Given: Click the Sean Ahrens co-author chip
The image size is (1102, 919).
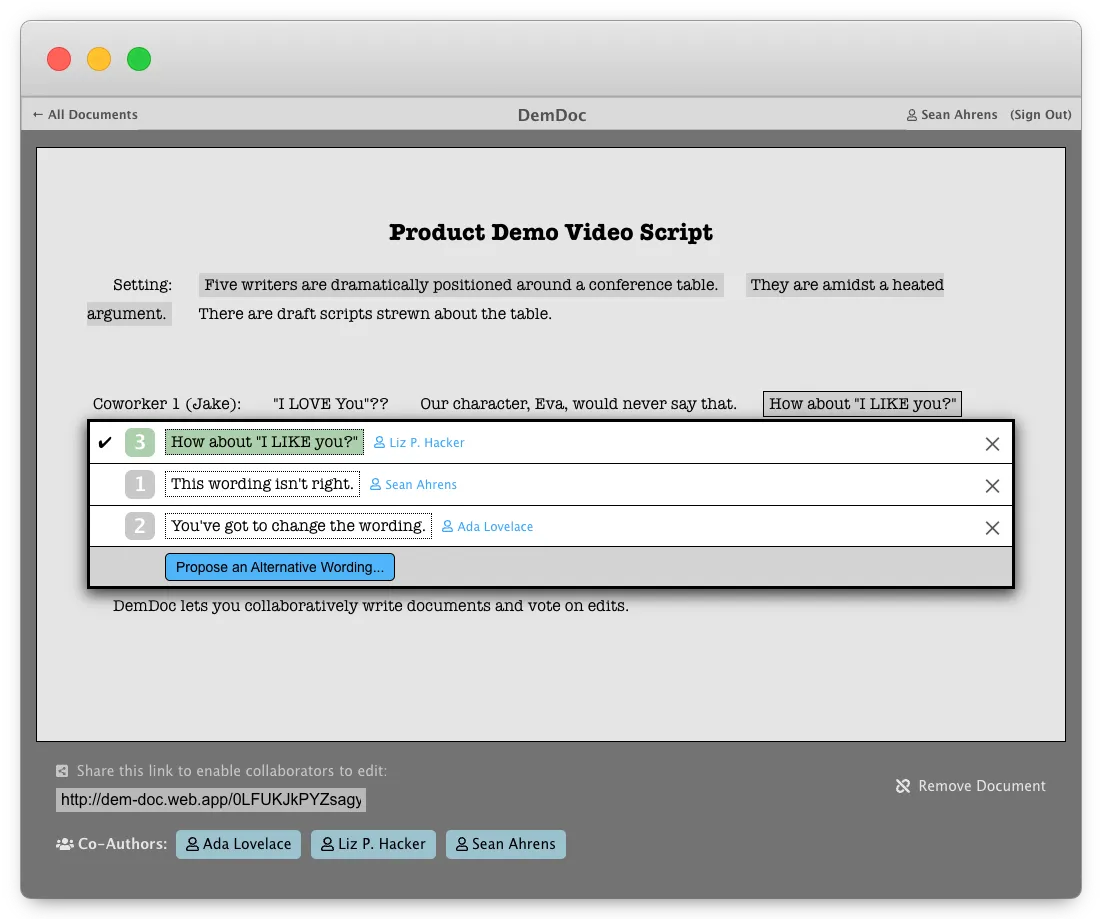Looking at the screenshot, I should click(x=505, y=844).
